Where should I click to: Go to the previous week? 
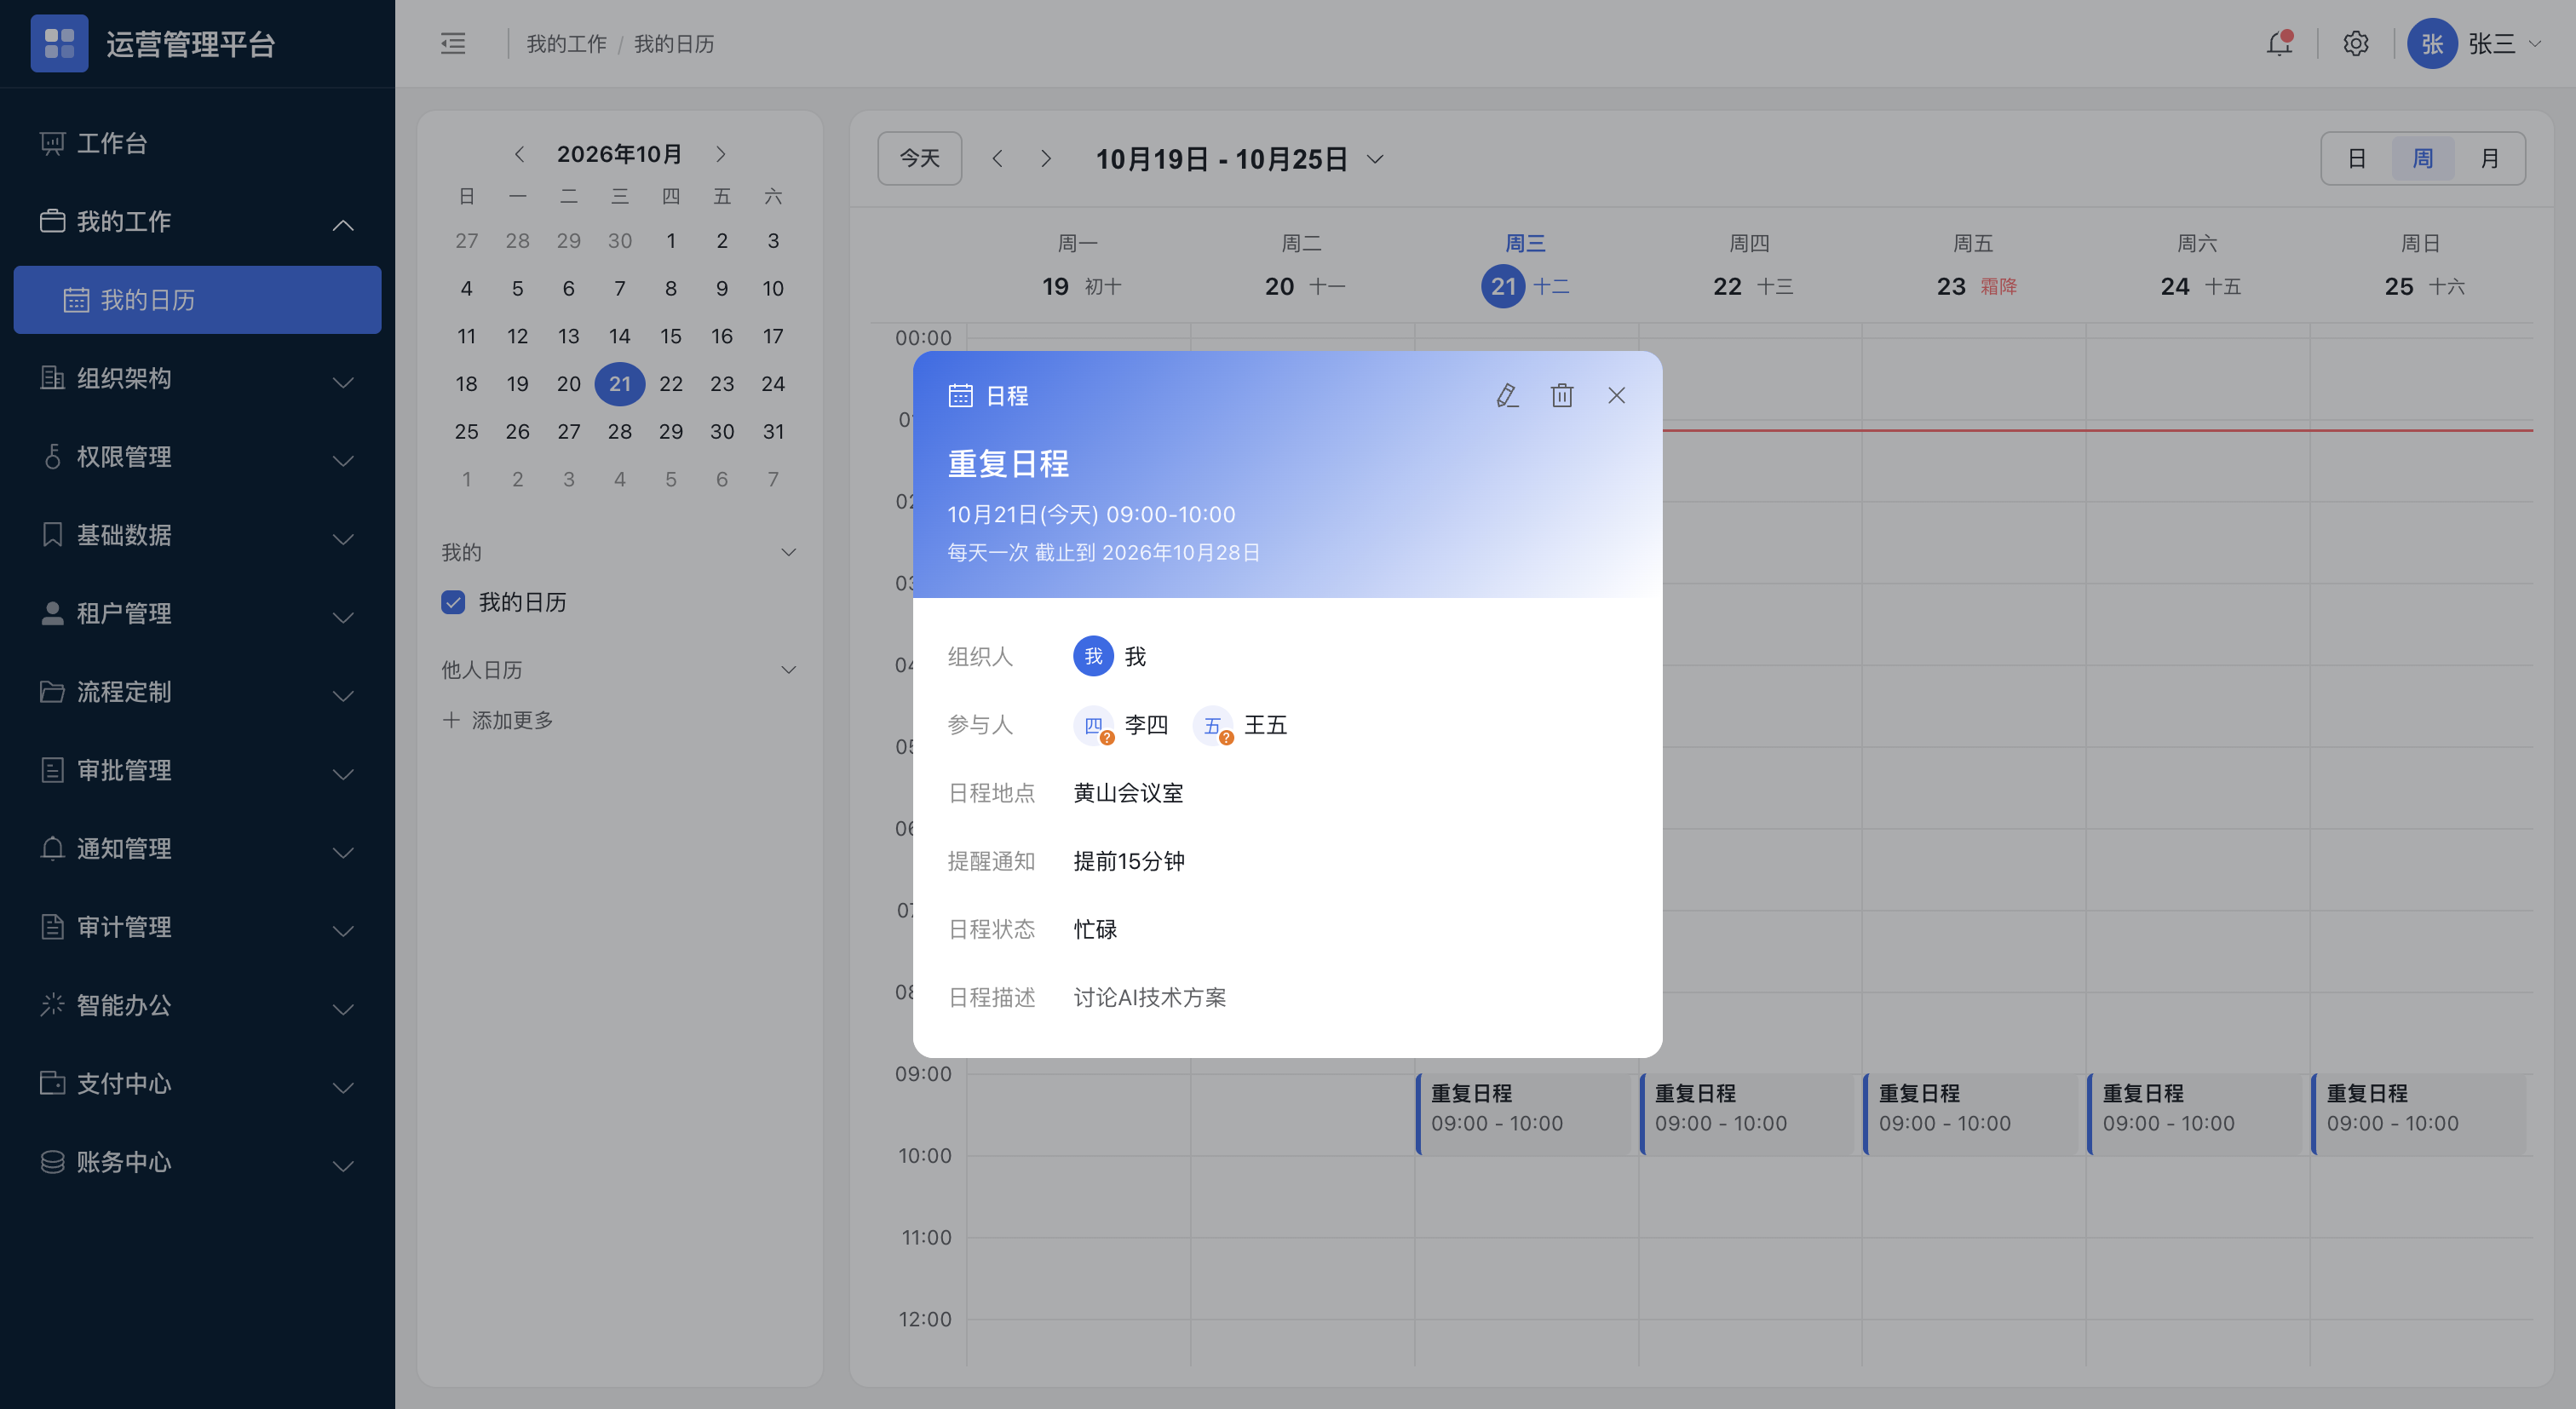(997, 159)
